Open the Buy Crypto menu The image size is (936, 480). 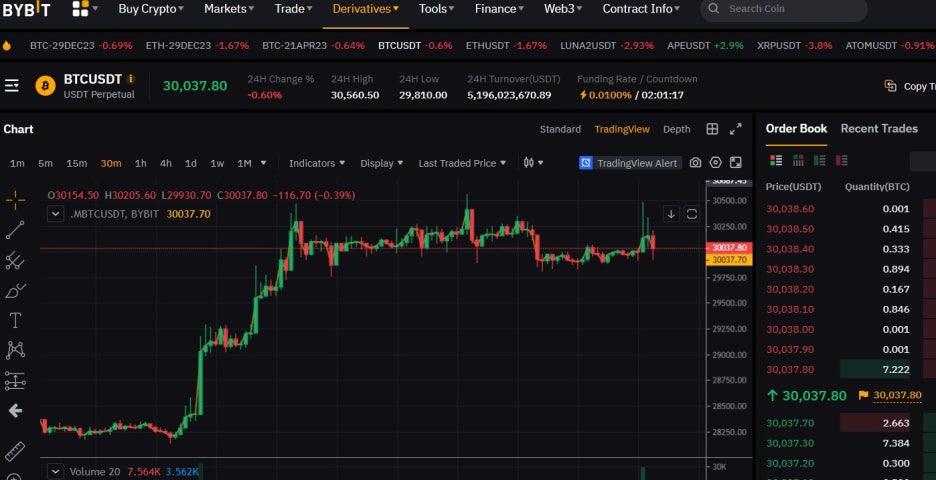[x=151, y=9]
